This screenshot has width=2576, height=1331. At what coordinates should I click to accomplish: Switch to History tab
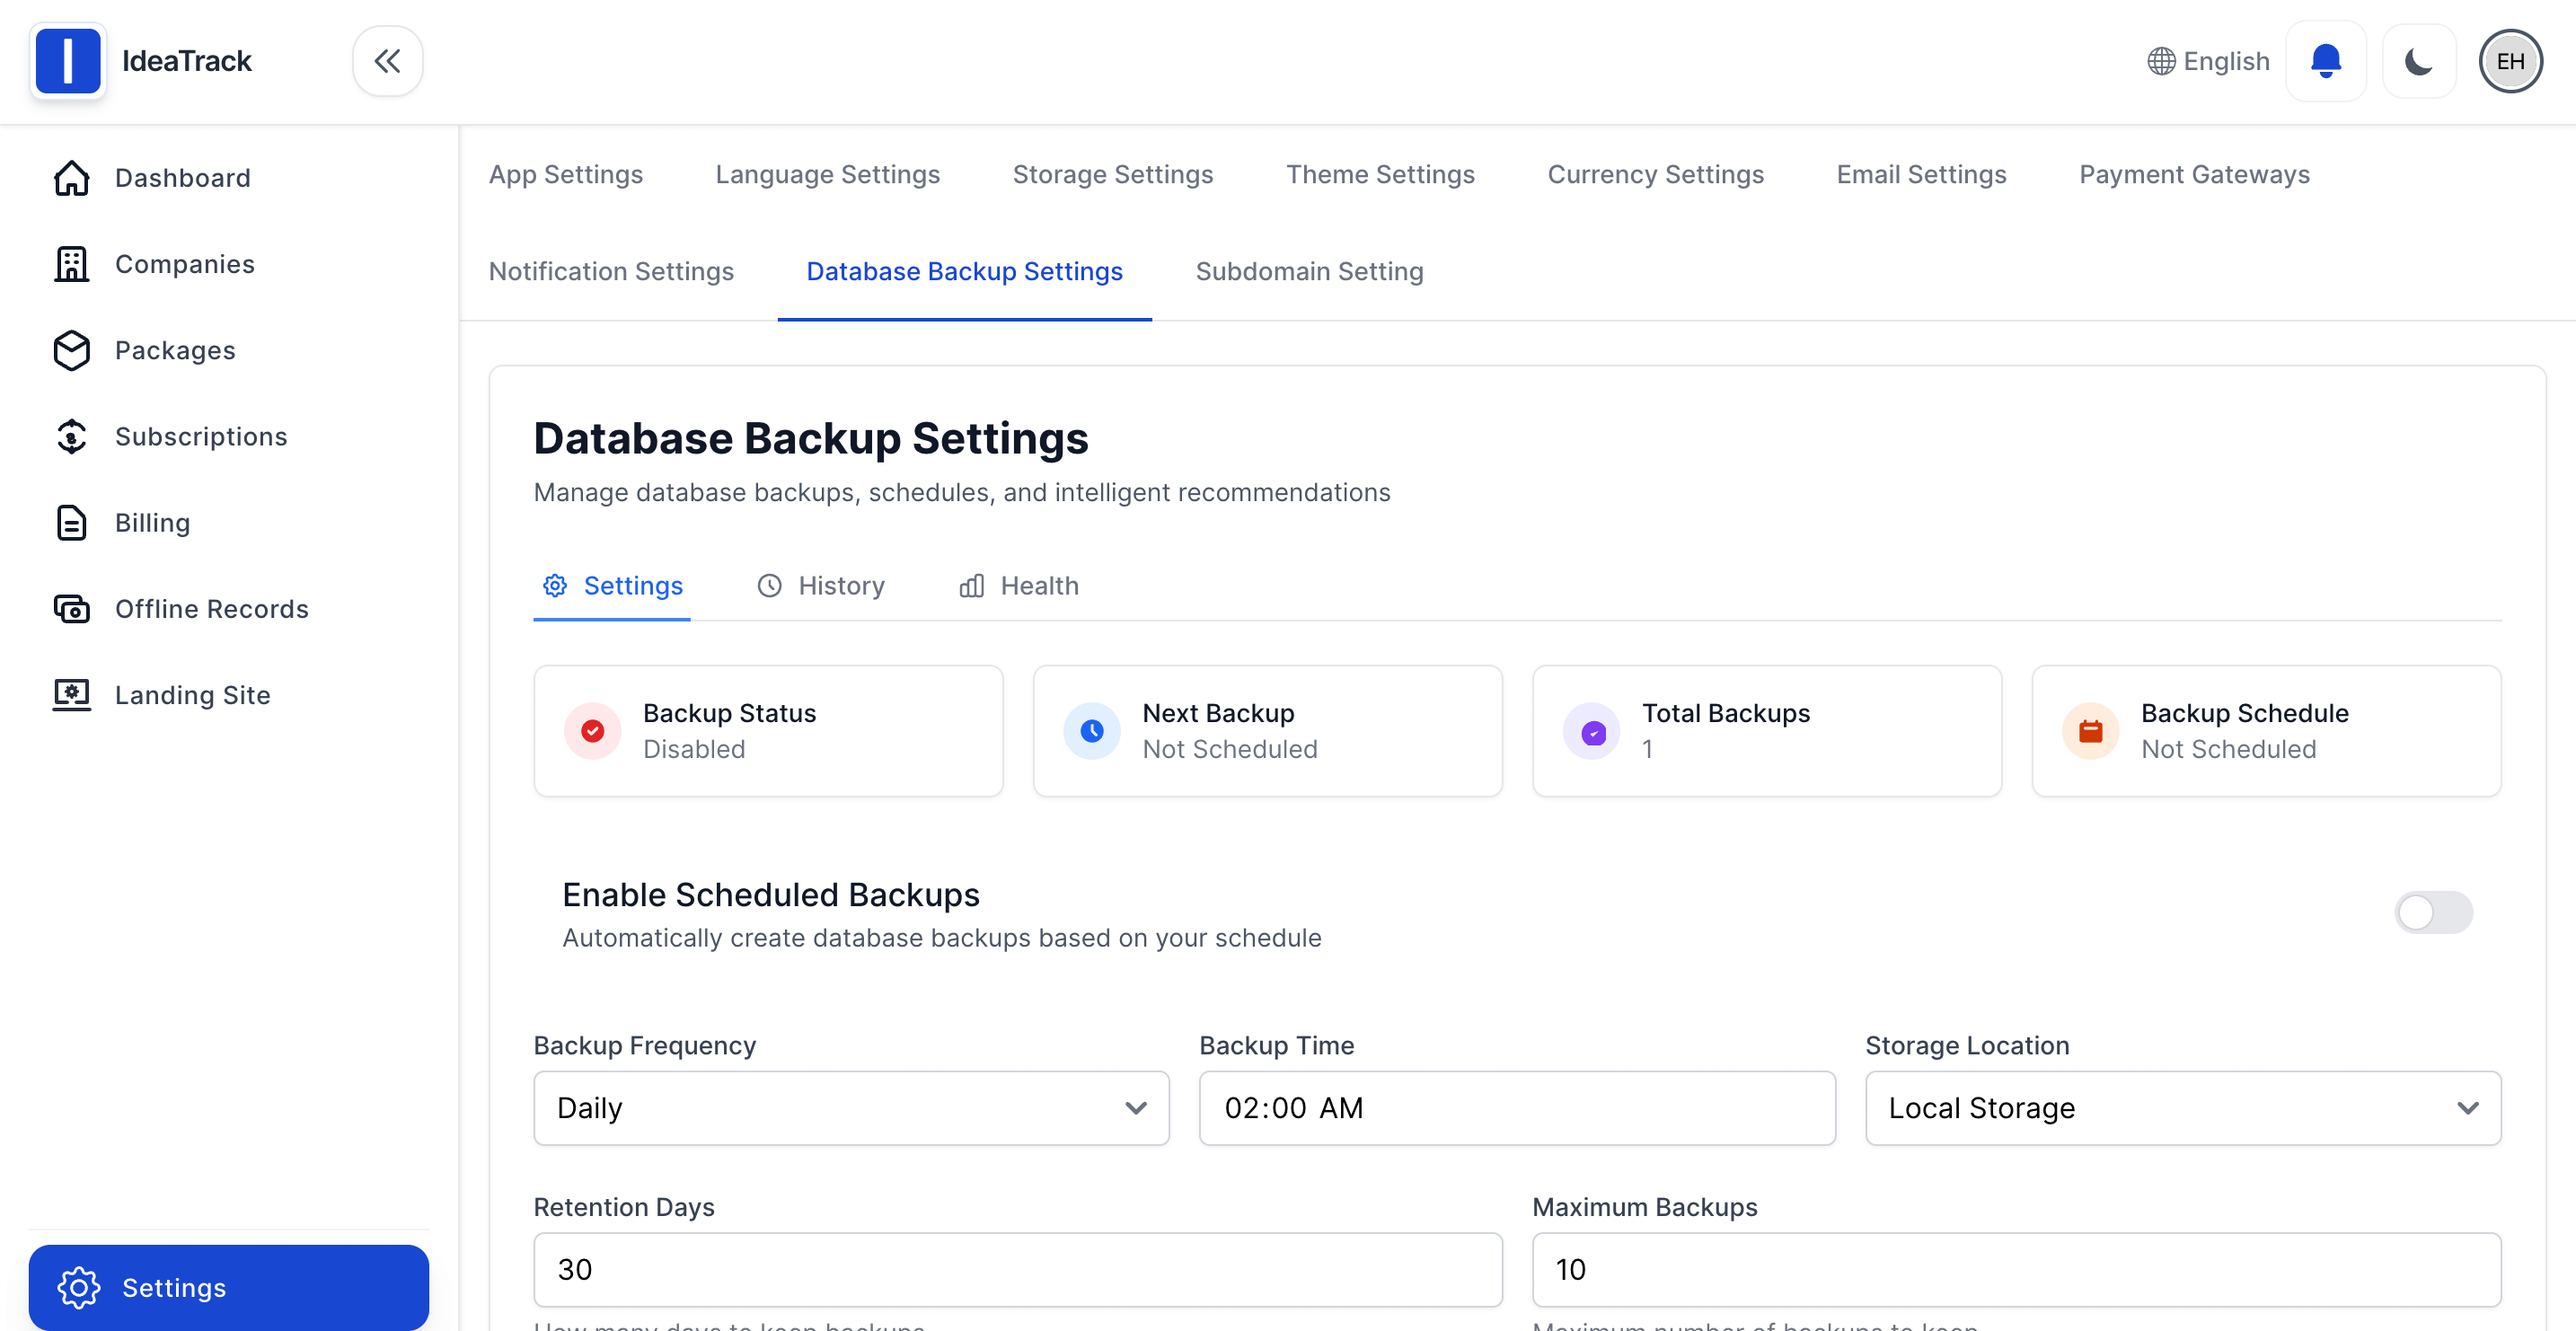[x=821, y=586]
